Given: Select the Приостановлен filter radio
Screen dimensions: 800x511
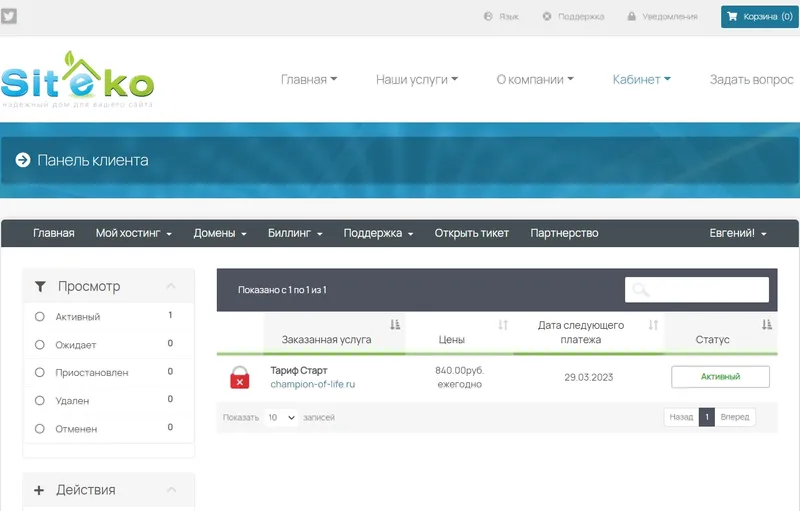Looking at the screenshot, I should [x=39, y=372].
